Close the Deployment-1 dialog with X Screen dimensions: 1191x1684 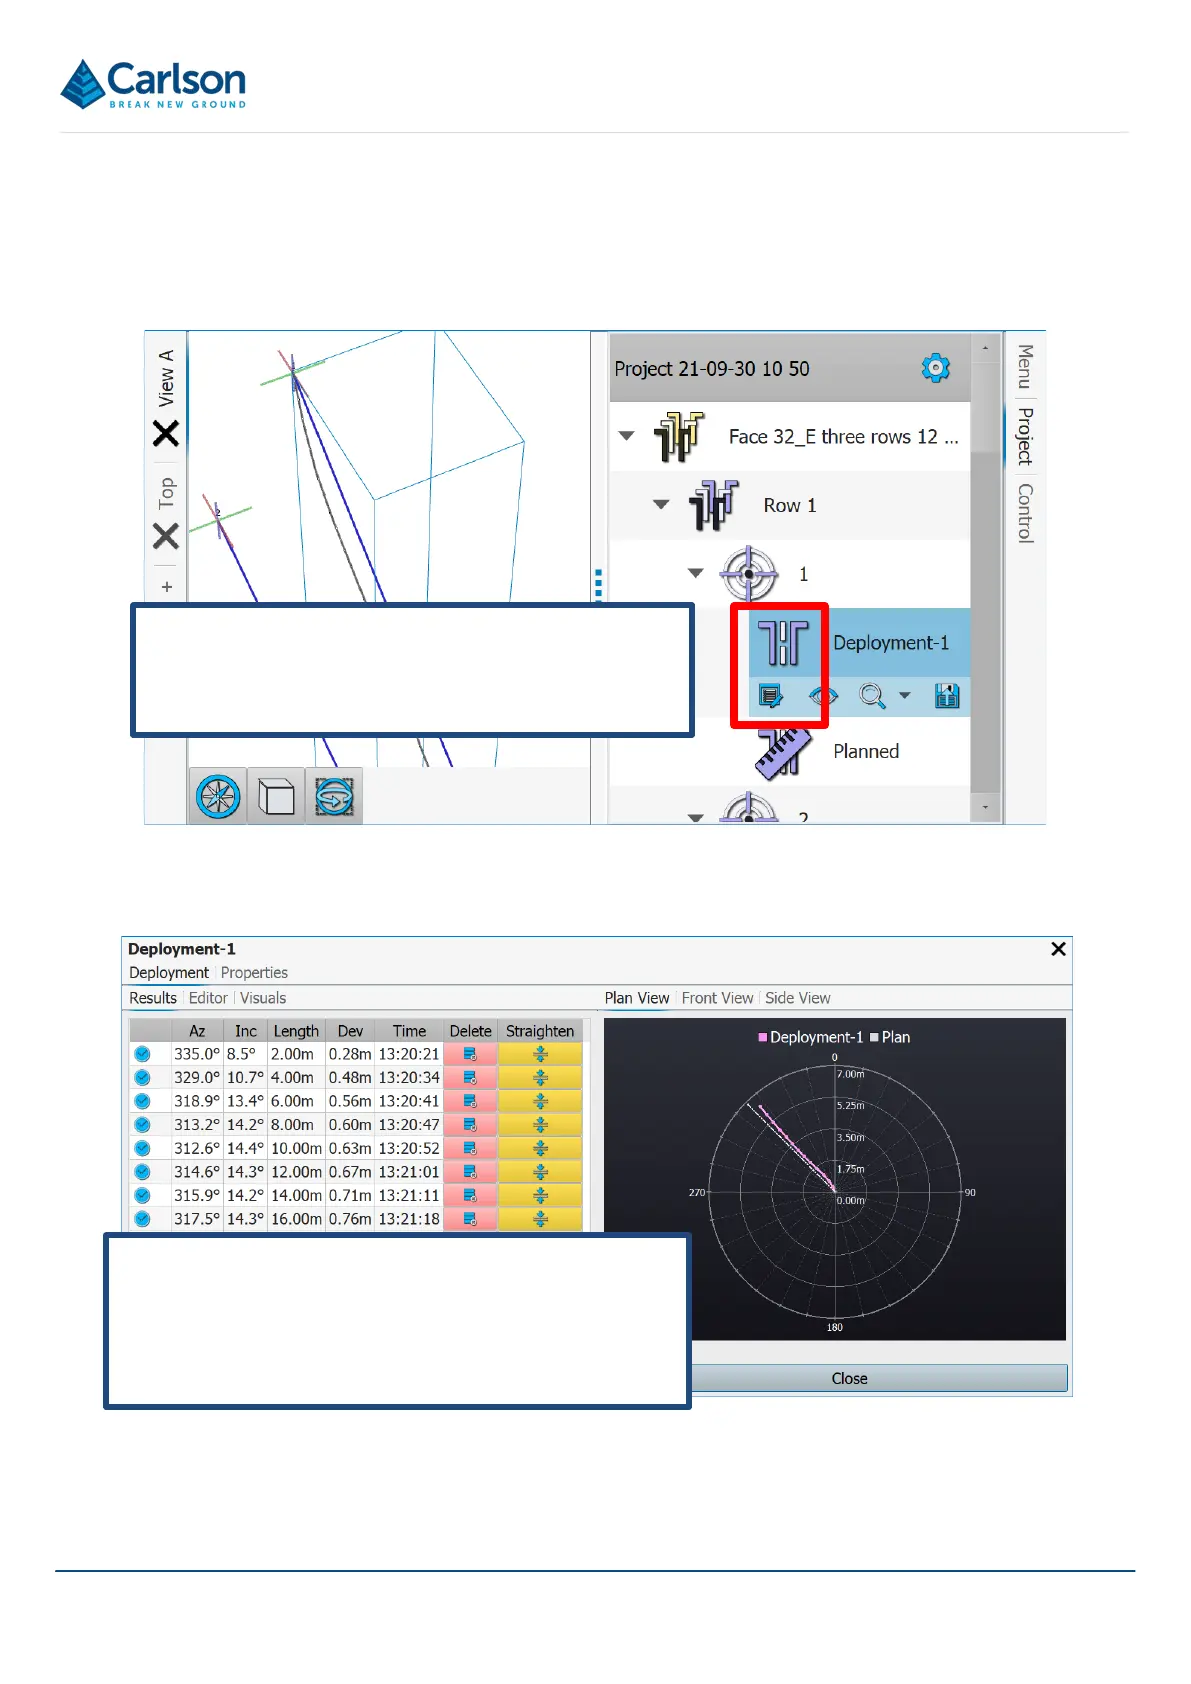point(1058,949)
